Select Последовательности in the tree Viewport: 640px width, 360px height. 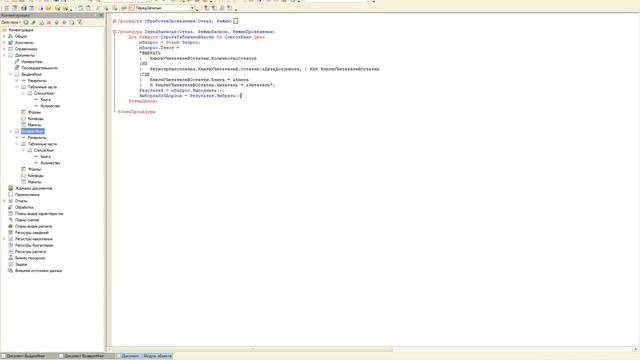tap(39, 68)
